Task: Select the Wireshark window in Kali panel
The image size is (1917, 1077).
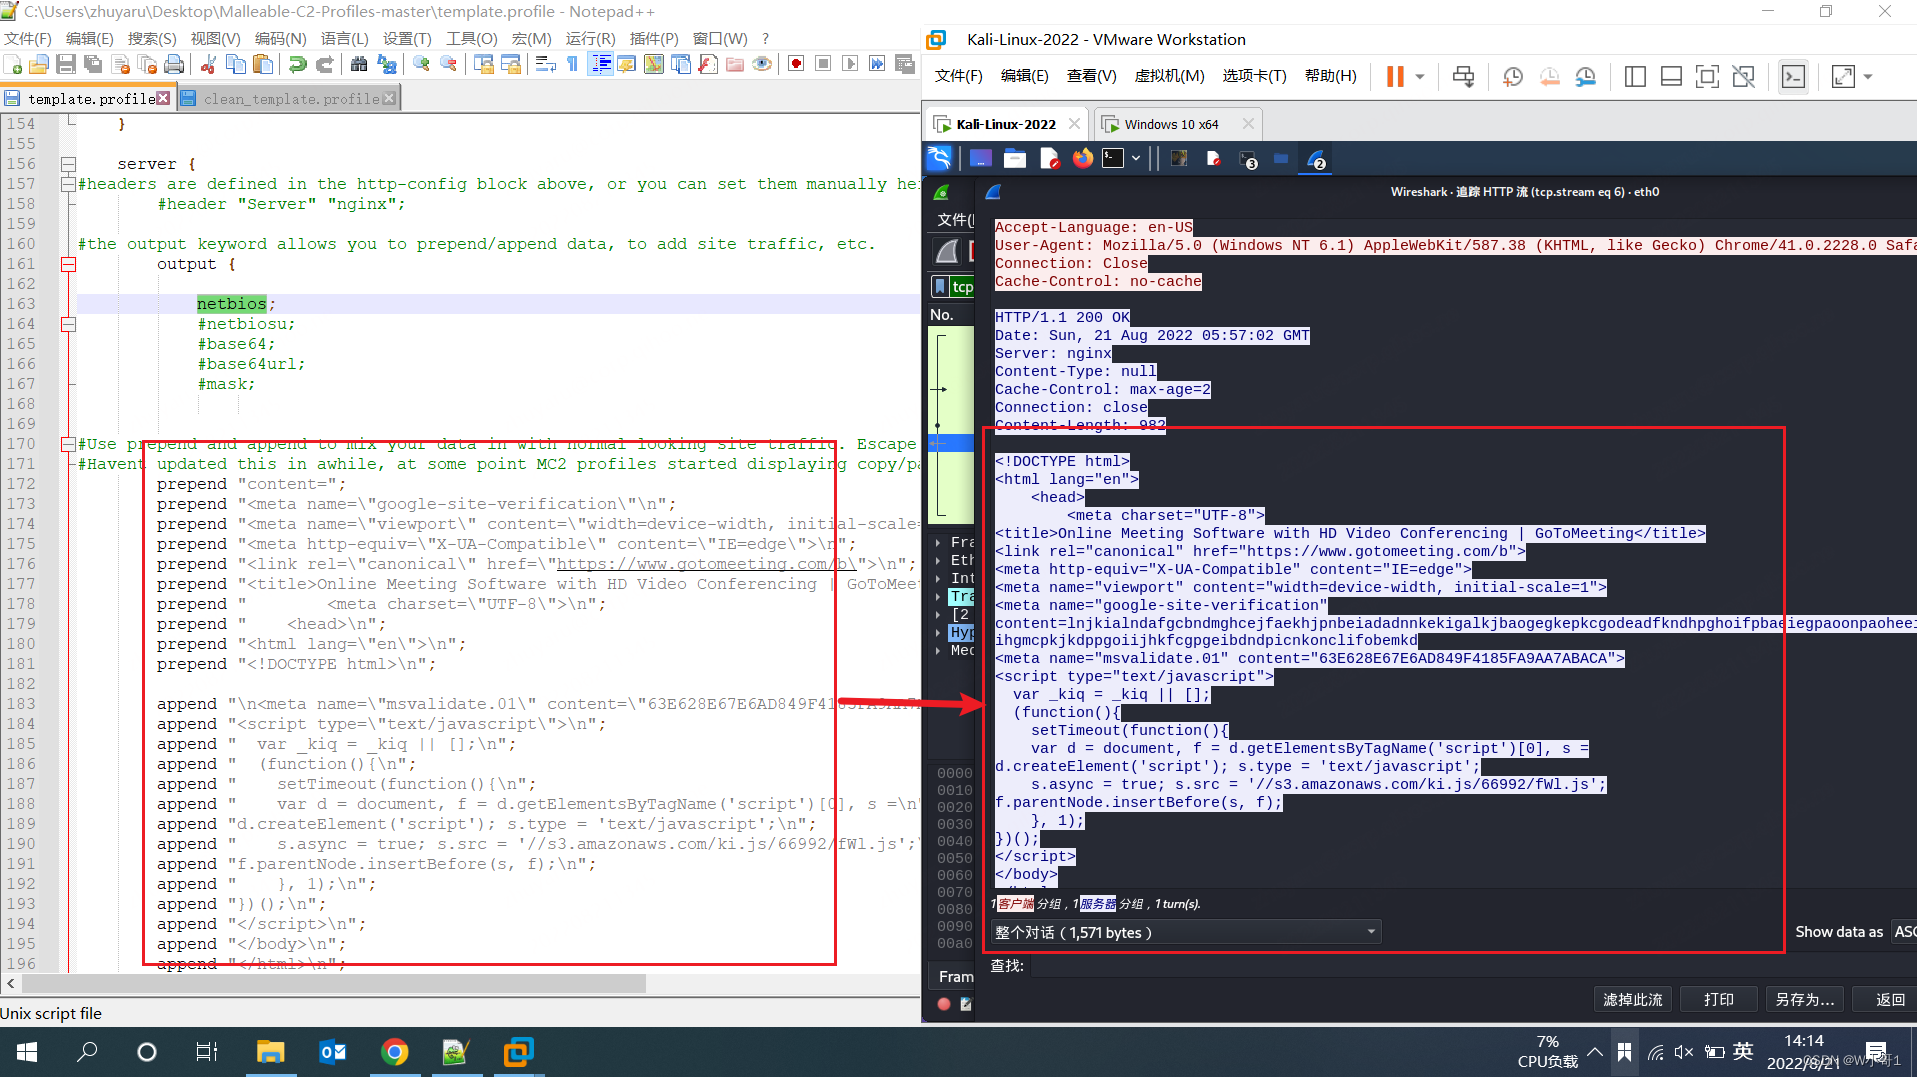Action: click(1316, 159)
